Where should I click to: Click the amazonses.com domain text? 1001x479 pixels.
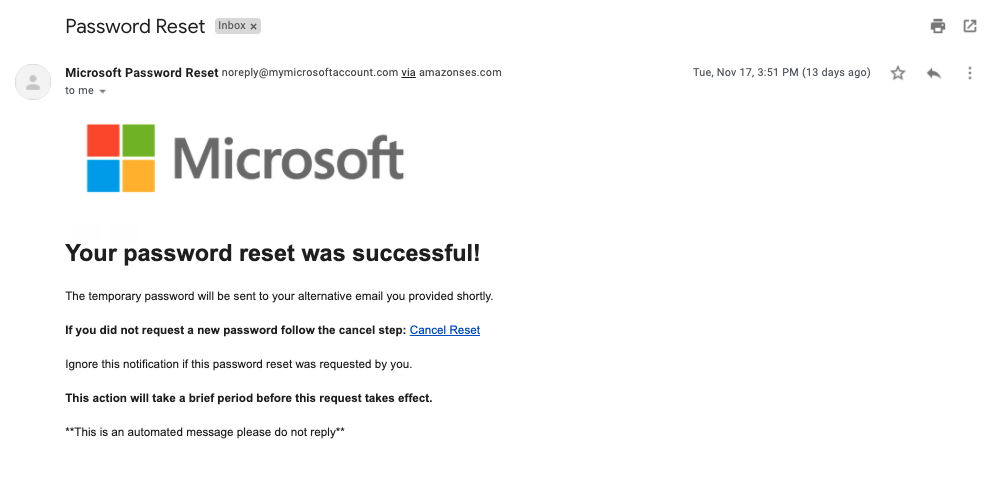(460, 72)
